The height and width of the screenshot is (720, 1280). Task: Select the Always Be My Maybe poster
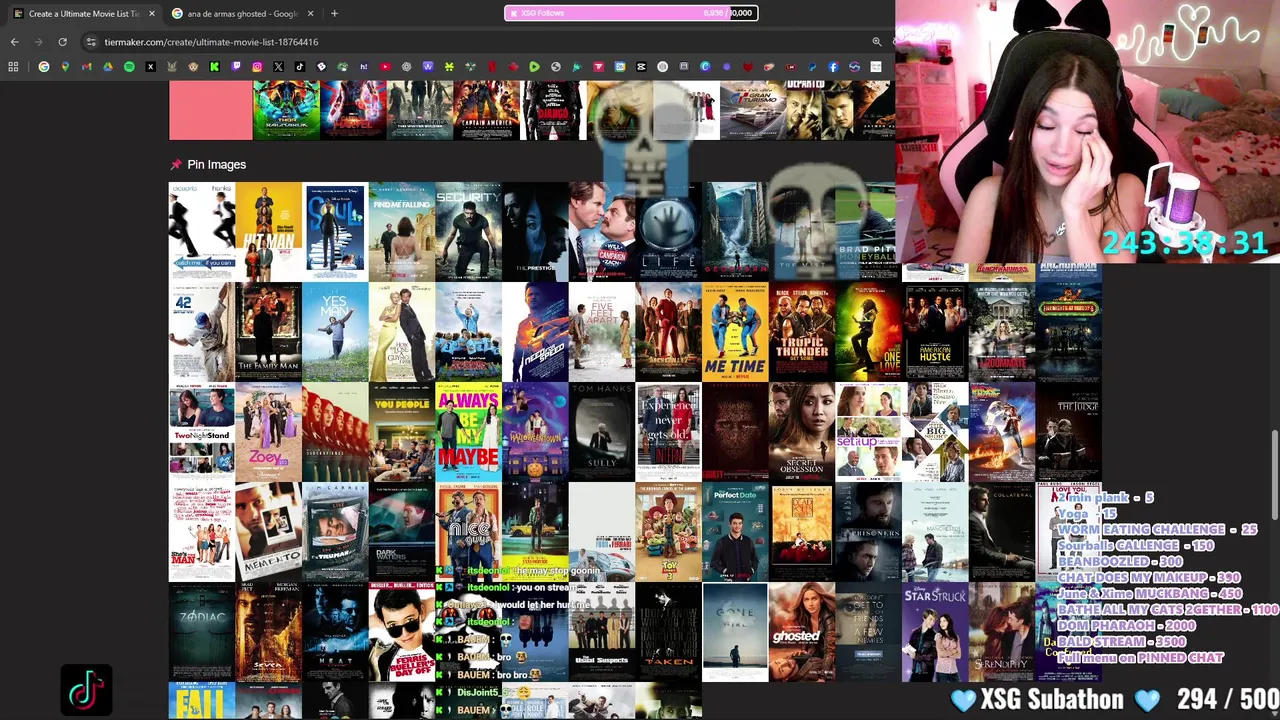click(x=468, y=432)
